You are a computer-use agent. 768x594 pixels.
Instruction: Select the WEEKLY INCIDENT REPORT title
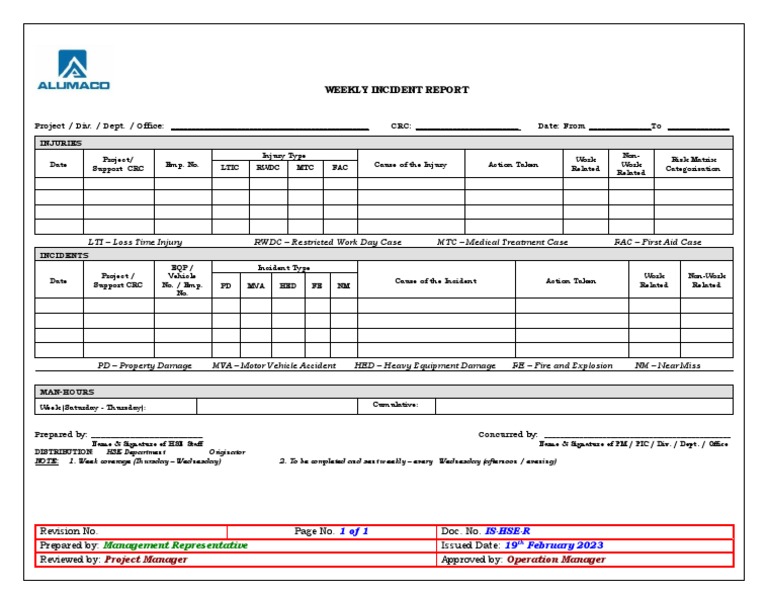[397, 90]
